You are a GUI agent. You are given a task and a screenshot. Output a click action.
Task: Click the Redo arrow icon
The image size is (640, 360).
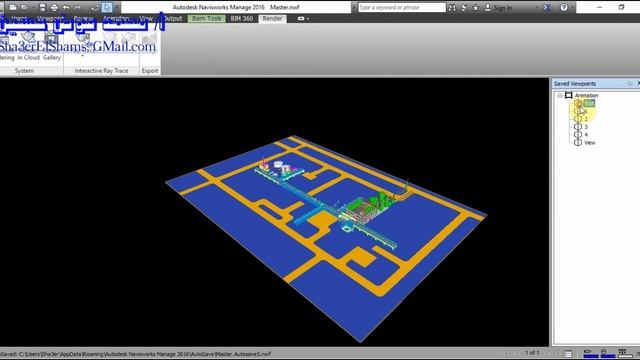click(x=78, y=7)
